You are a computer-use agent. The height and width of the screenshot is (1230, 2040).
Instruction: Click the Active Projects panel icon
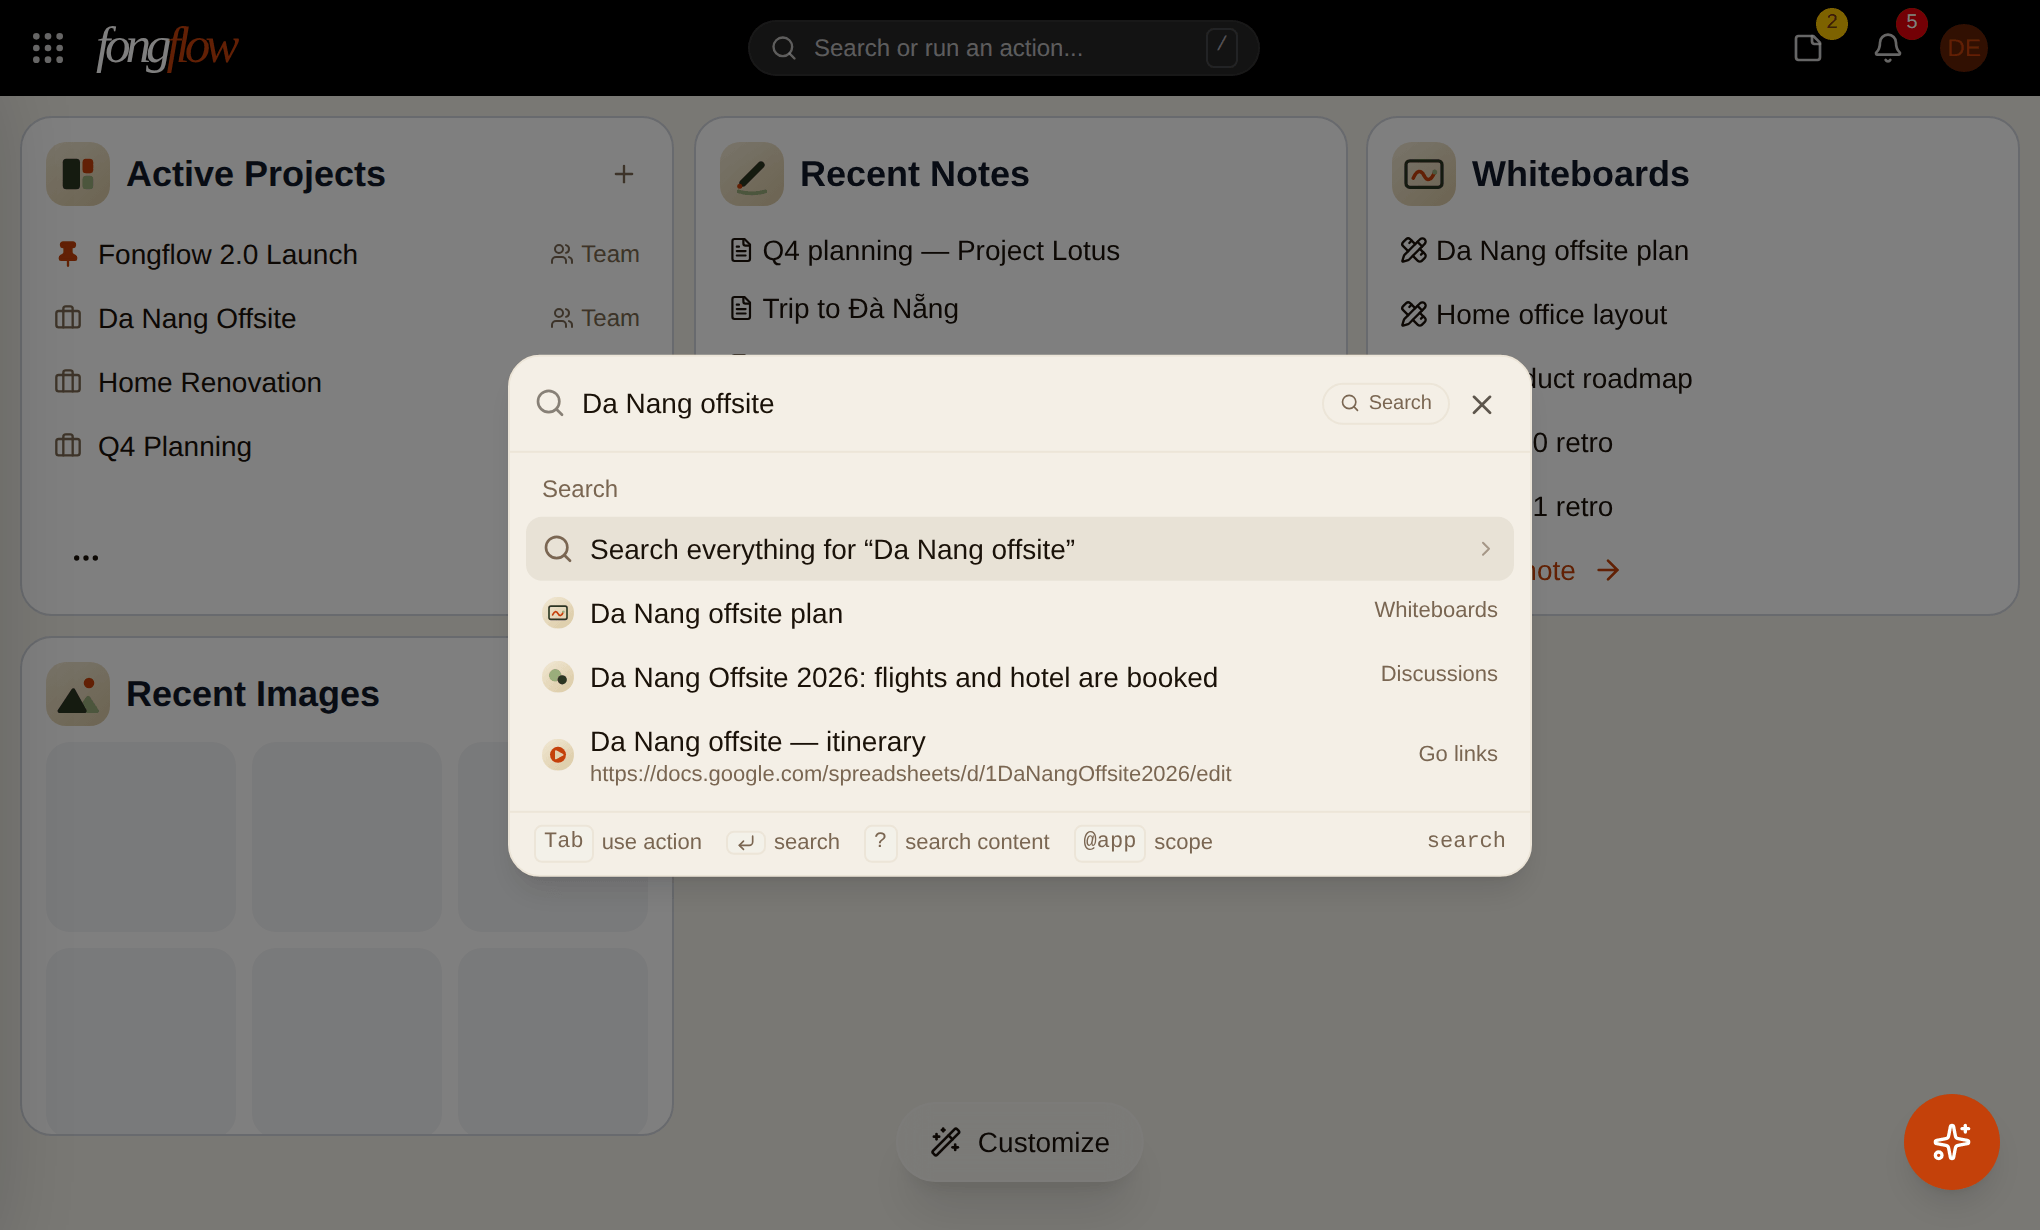78,174
